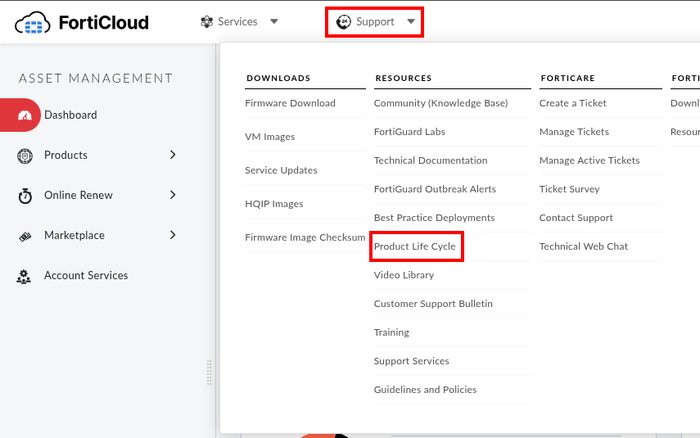The image size is (700, 438).
Task: Collapse the Support dropdown arrow
Action: (x=410, y=21)
